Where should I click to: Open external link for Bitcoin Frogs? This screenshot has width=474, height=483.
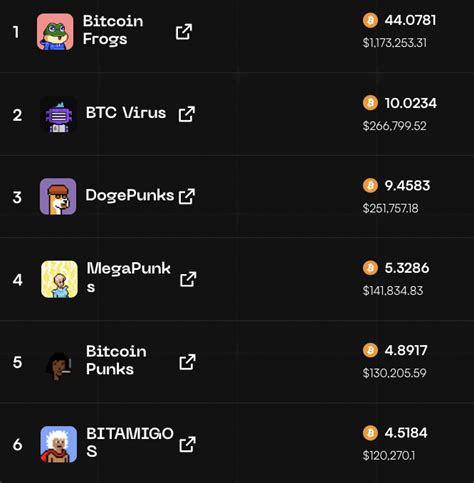coord(184,32)
